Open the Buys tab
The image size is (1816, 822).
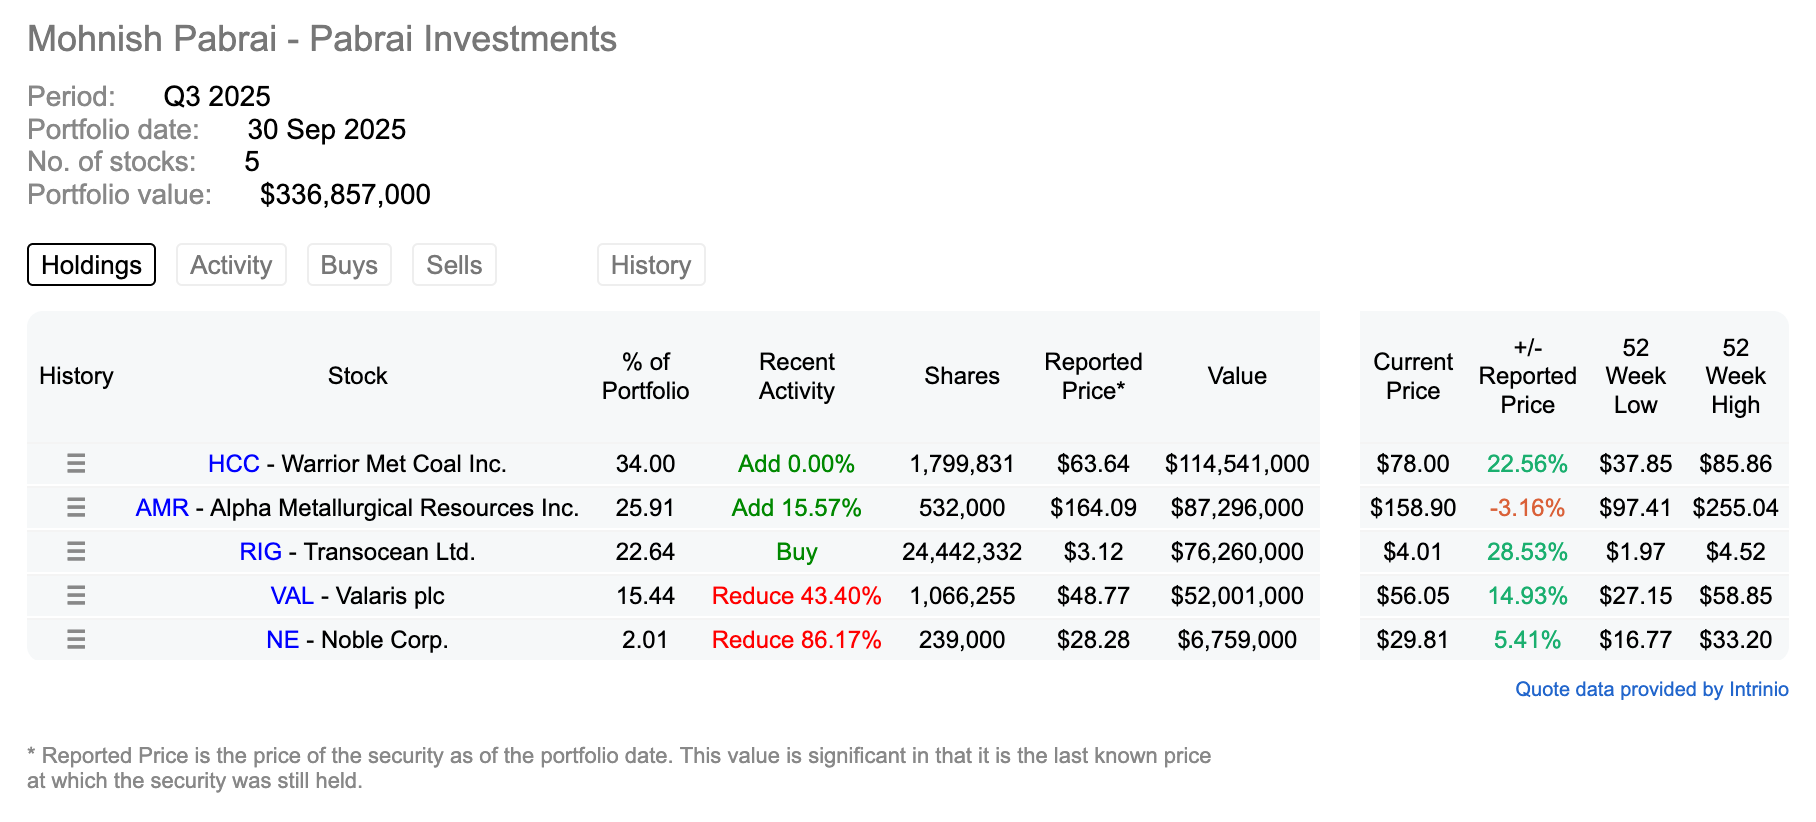point(349,265)
